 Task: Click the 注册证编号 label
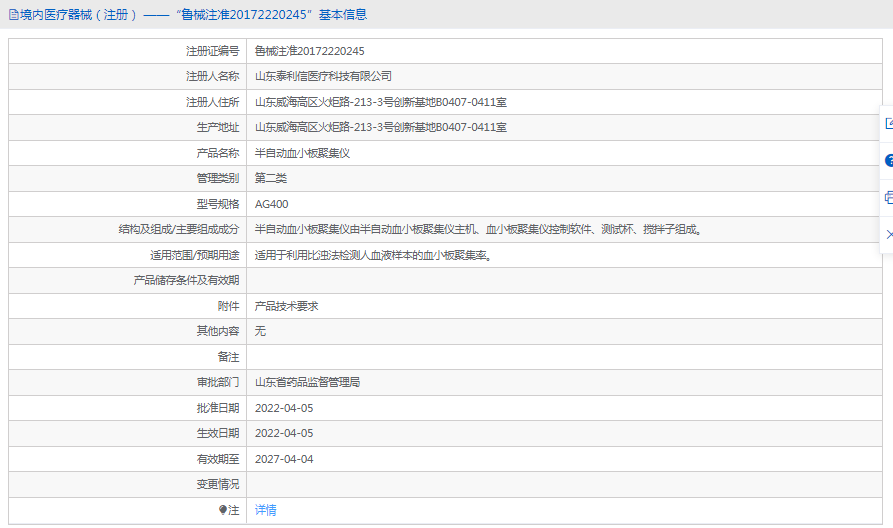(212, 51)
